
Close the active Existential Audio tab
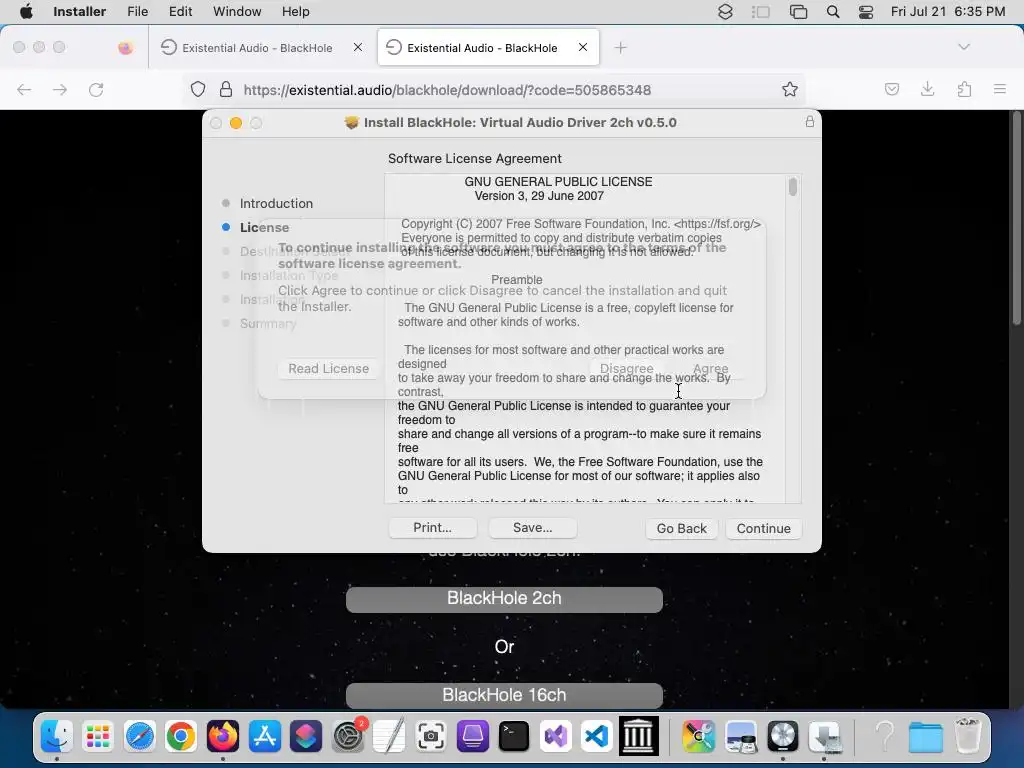click(583, 47)
